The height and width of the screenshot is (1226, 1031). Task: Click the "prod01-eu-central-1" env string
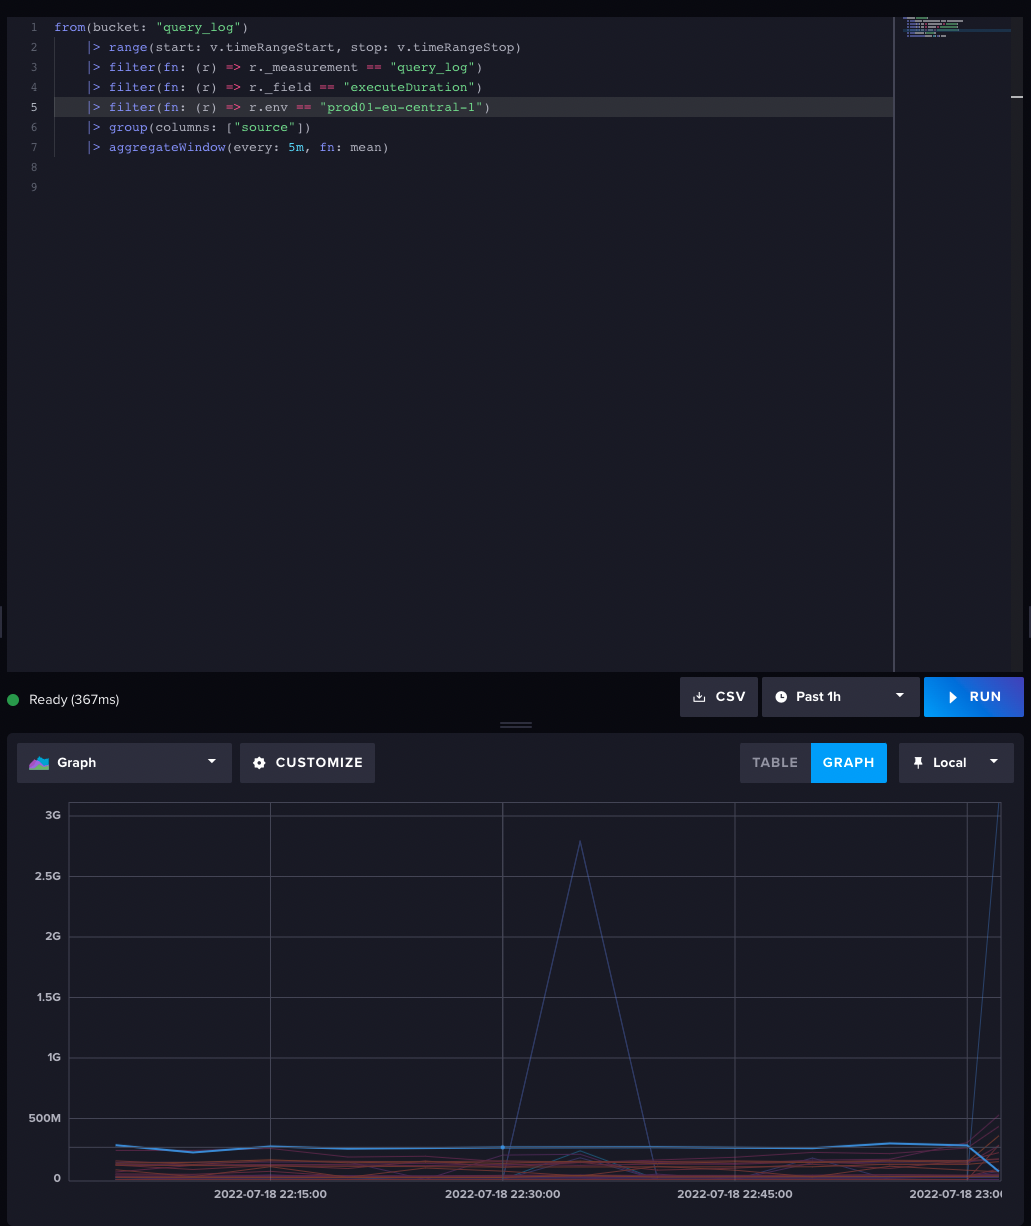tap(401, 107)
